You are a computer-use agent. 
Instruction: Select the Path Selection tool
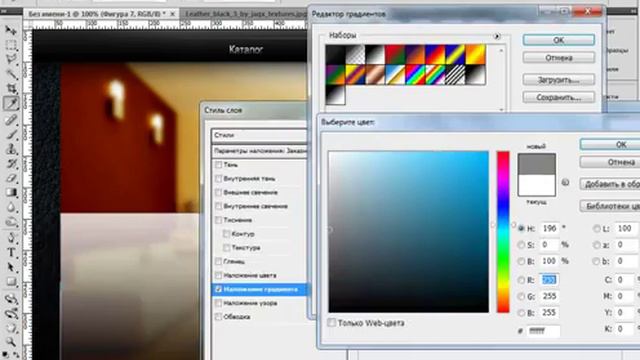coord(11,267)
